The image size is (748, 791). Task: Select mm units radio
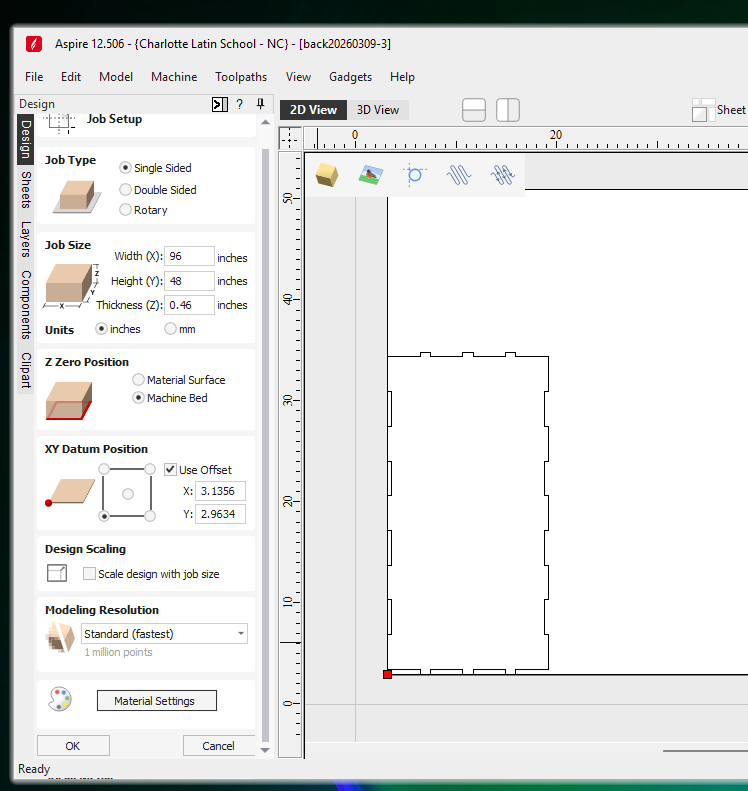170,329
